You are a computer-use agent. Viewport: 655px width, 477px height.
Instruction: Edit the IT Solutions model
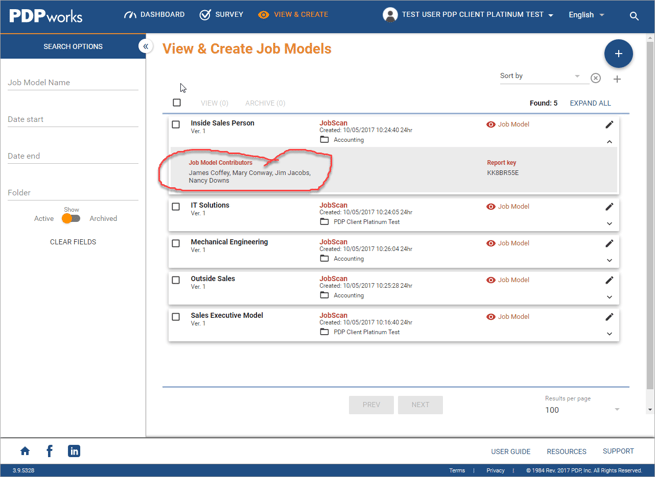pyautogui.click(x=609, y=206)
